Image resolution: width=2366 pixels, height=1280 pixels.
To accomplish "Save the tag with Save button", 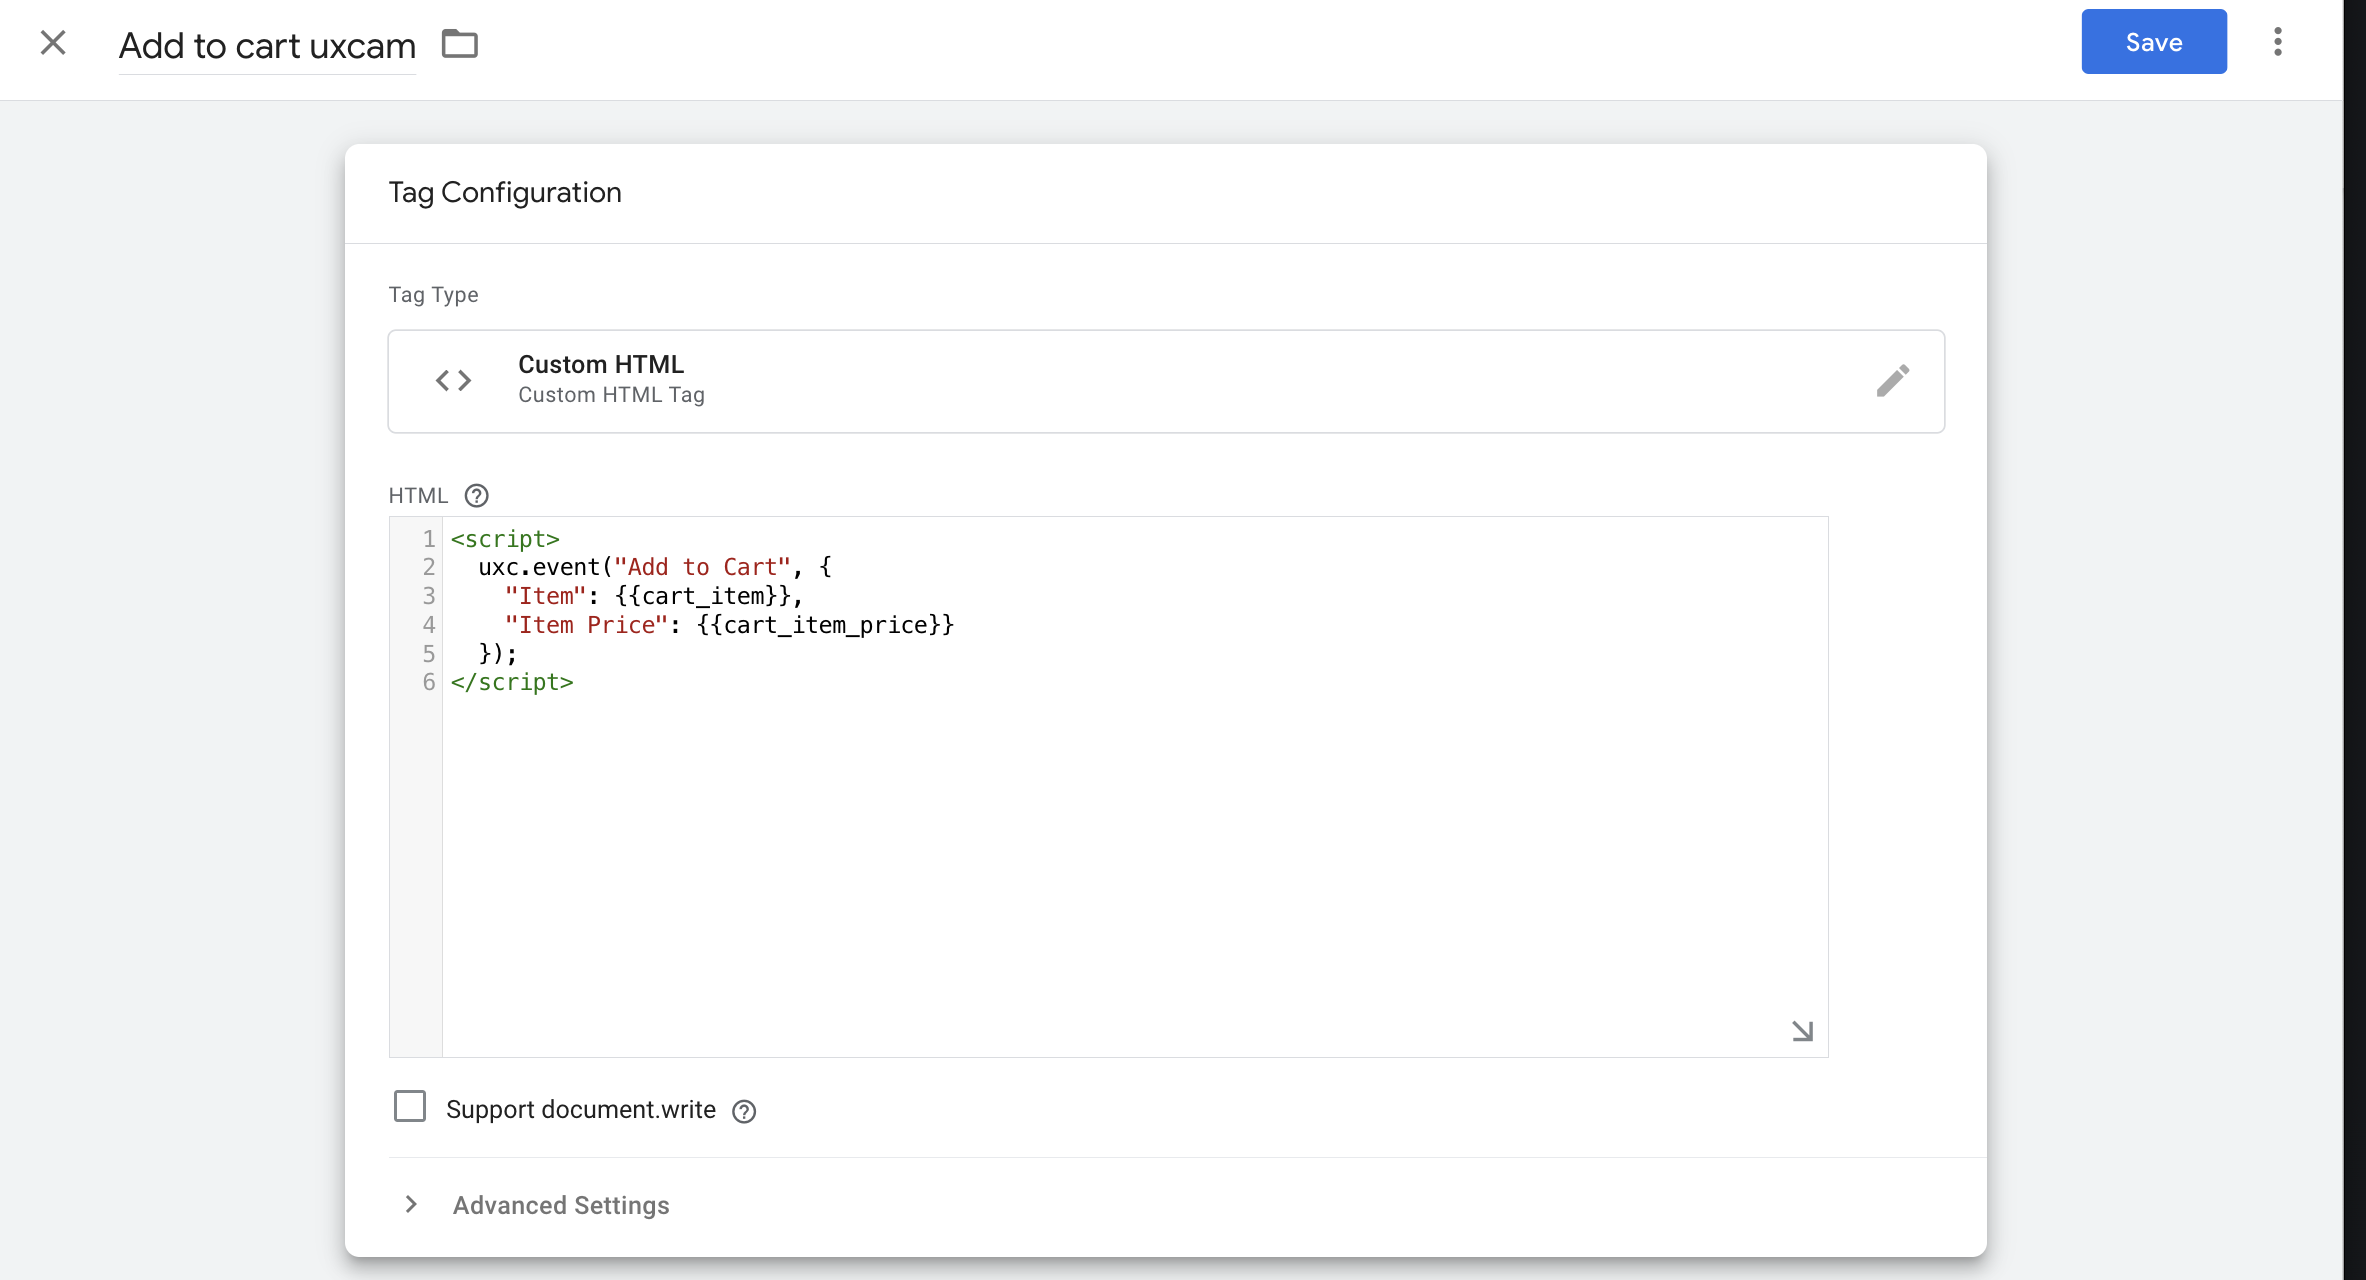I will (x=2153, y=42).
